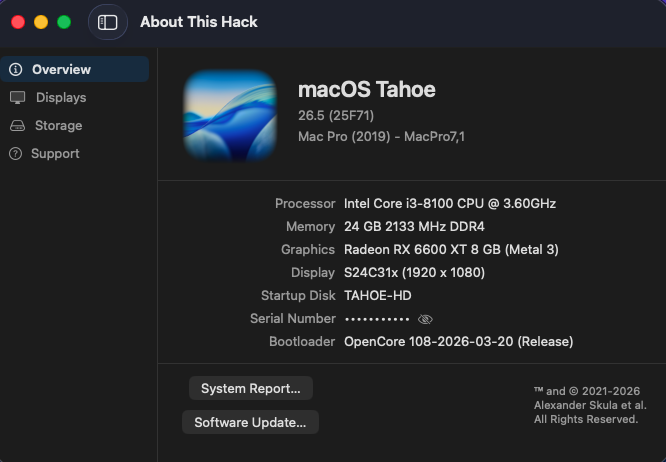Screen dimensions: 666x462
Task: Switch to the Displays section label
Action: tap(61, 98)
